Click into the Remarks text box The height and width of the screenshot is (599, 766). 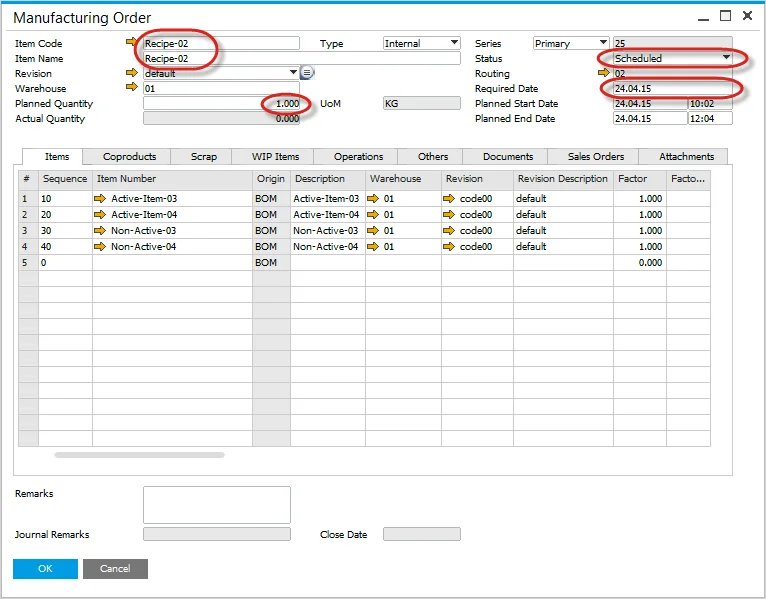coord(217,505)
